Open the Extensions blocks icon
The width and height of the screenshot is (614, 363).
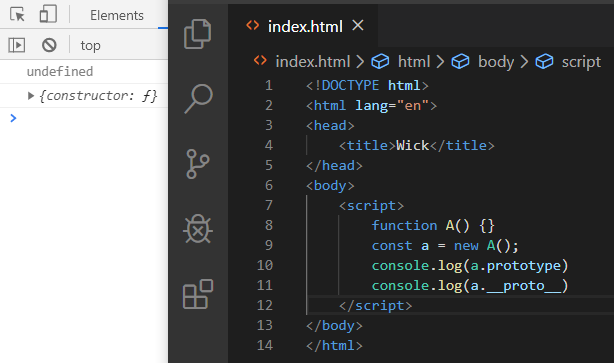tap(198, 294)
